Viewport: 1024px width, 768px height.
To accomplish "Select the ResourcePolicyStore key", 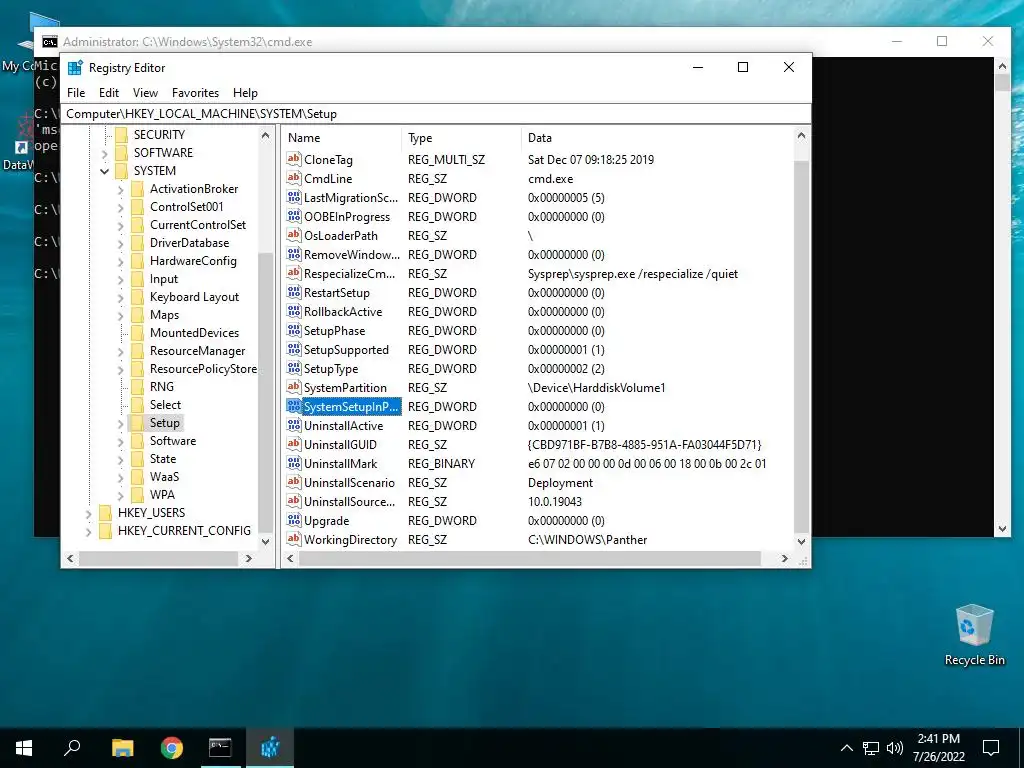I will point(203,368).
